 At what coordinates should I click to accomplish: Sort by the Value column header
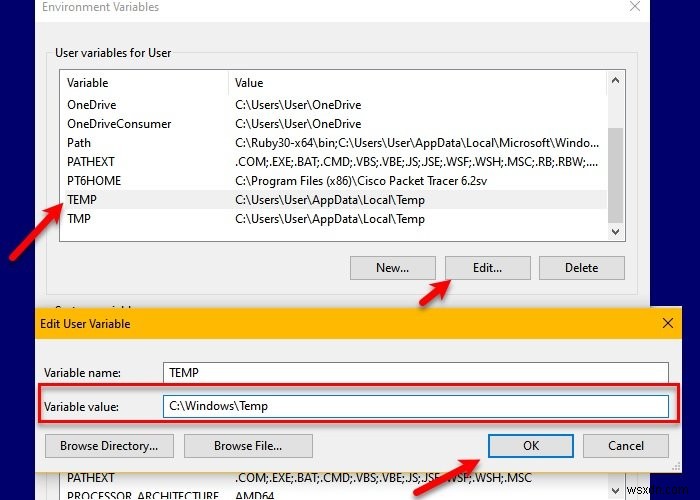417,83
